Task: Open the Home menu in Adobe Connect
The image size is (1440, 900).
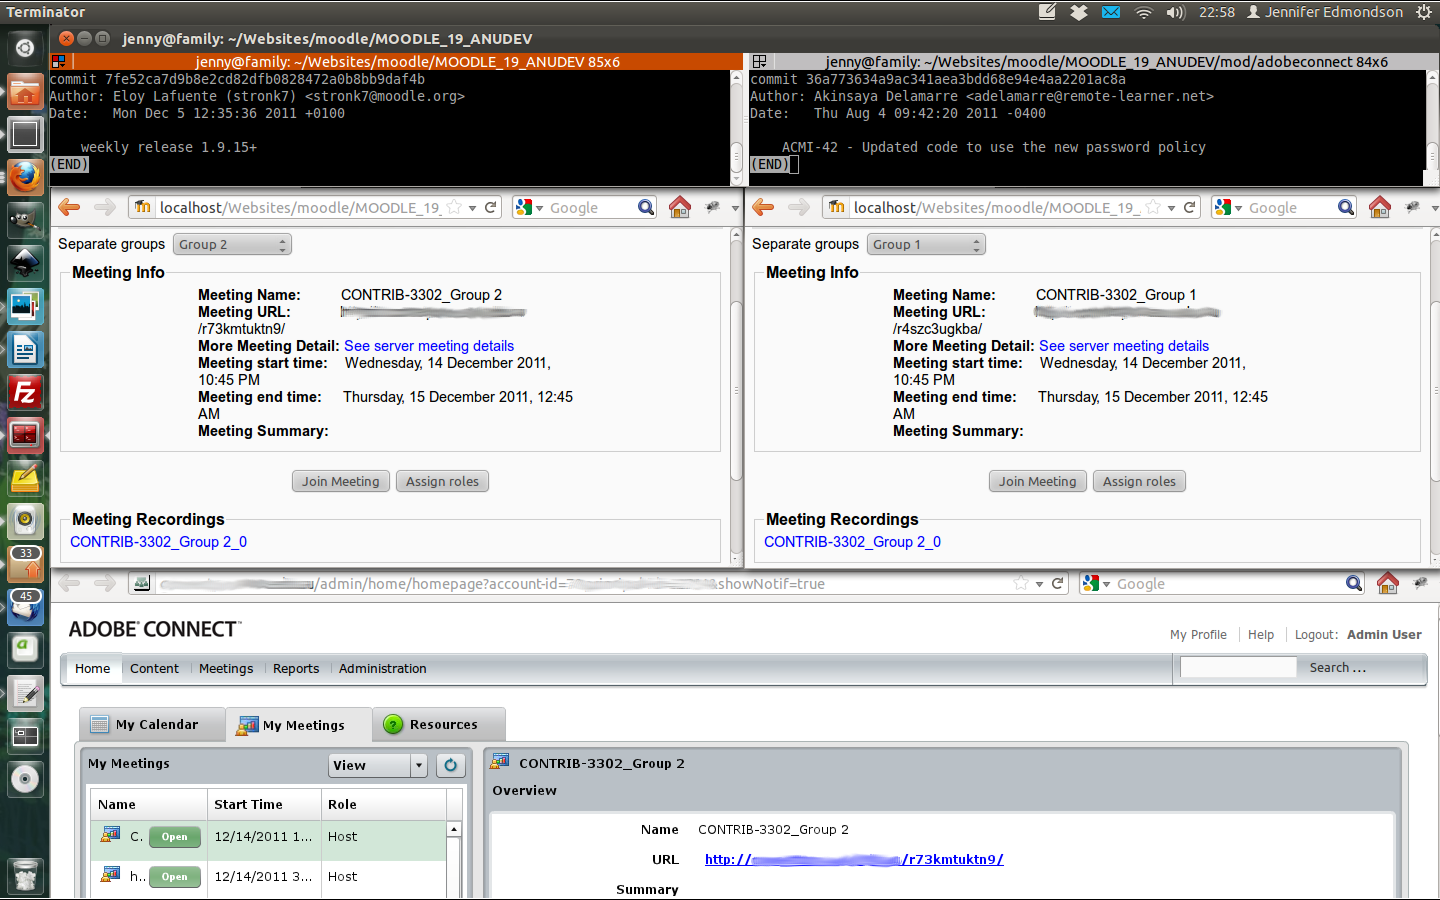Action: click(x=93, y=668)
